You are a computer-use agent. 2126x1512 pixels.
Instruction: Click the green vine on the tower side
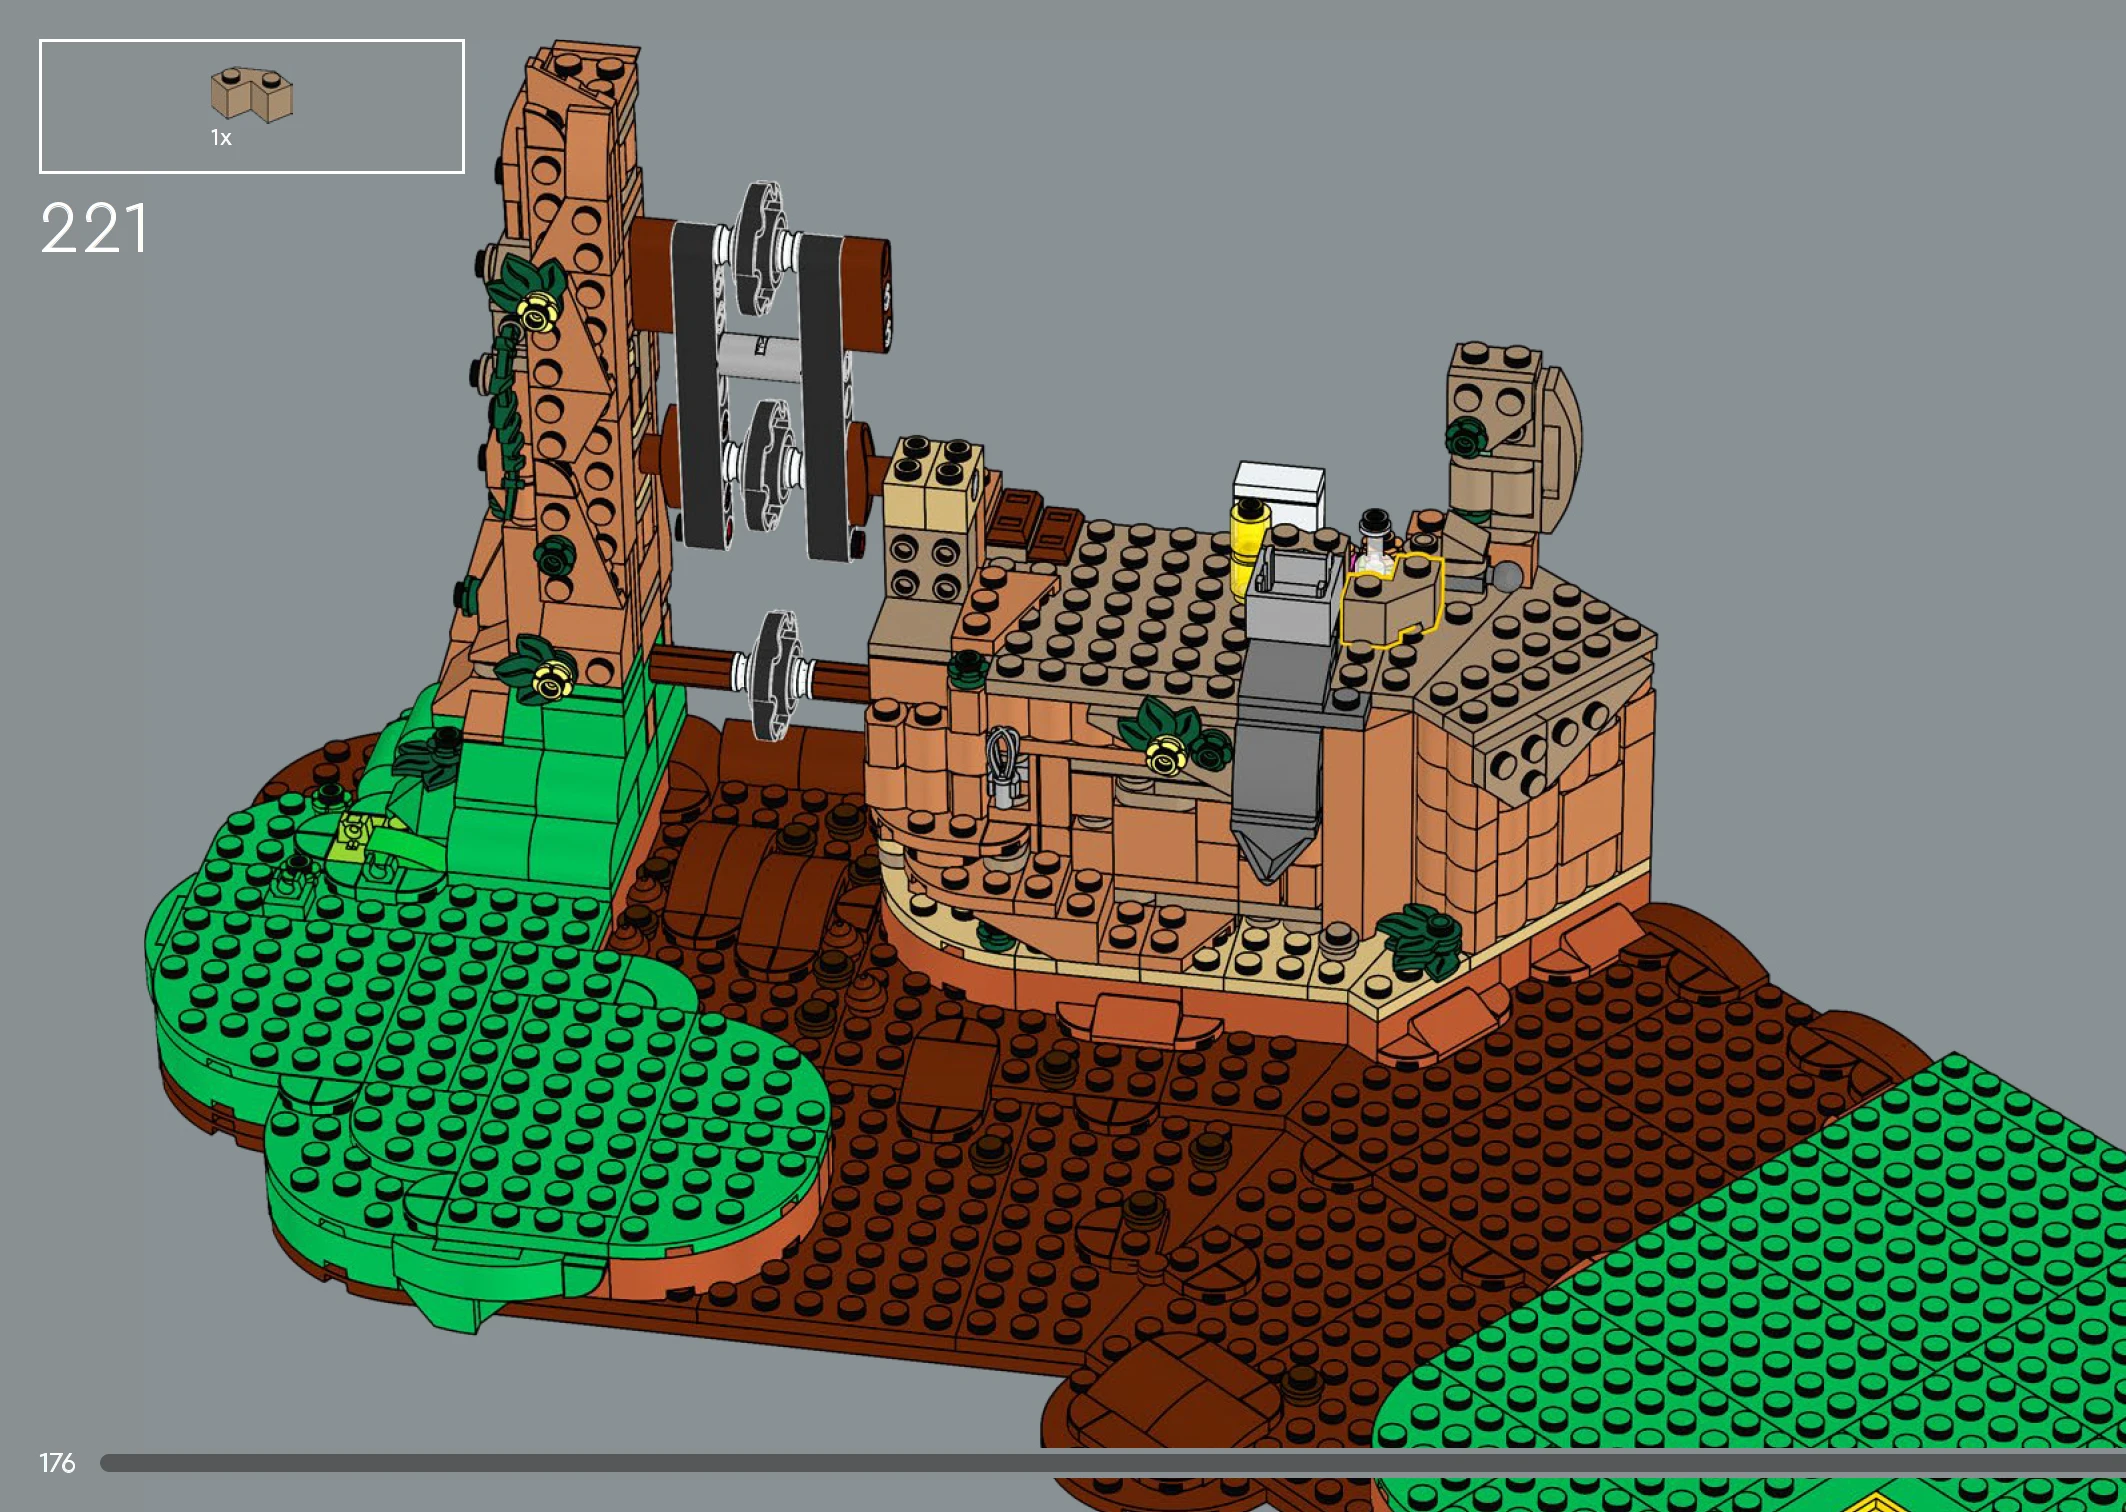point(505,420)
